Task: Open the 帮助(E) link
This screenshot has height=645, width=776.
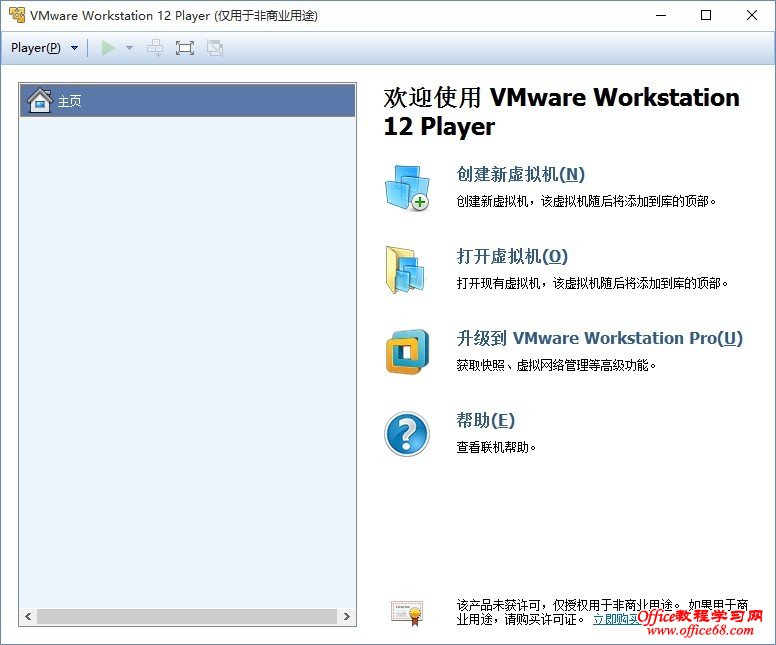Action: tap(485, 420)
